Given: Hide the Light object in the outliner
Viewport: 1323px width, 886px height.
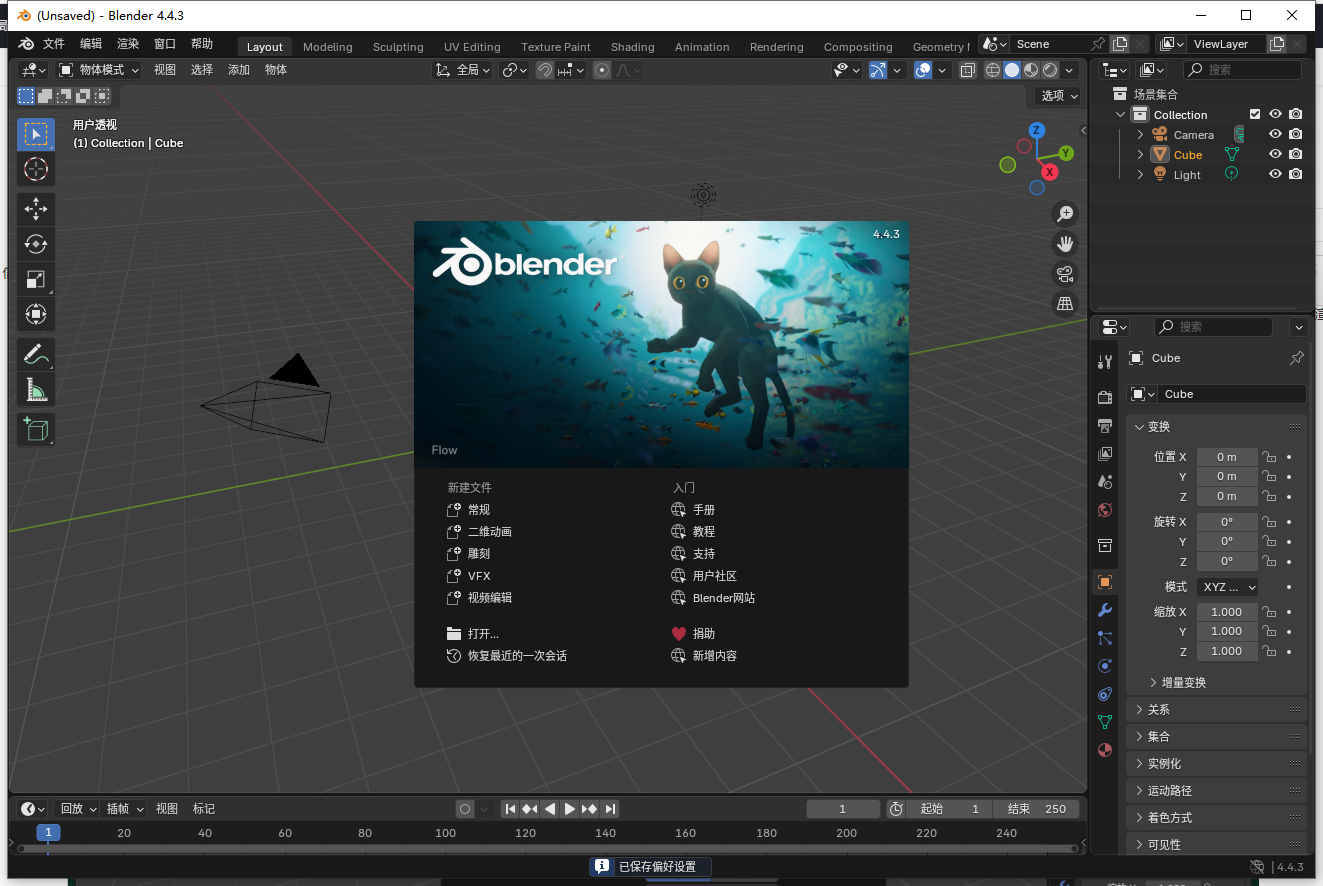Looking at the screenshot, I should (x=1275, y=173).
